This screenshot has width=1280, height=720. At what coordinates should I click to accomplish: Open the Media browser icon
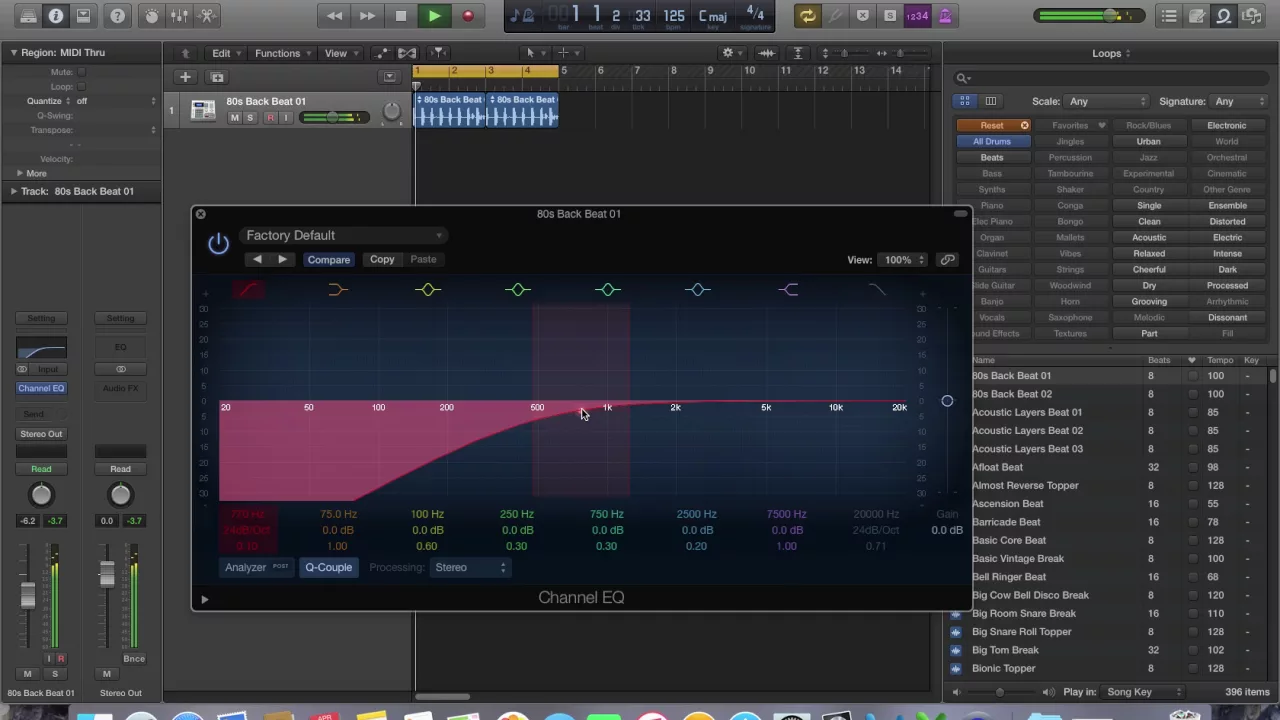click(1252, 16)
